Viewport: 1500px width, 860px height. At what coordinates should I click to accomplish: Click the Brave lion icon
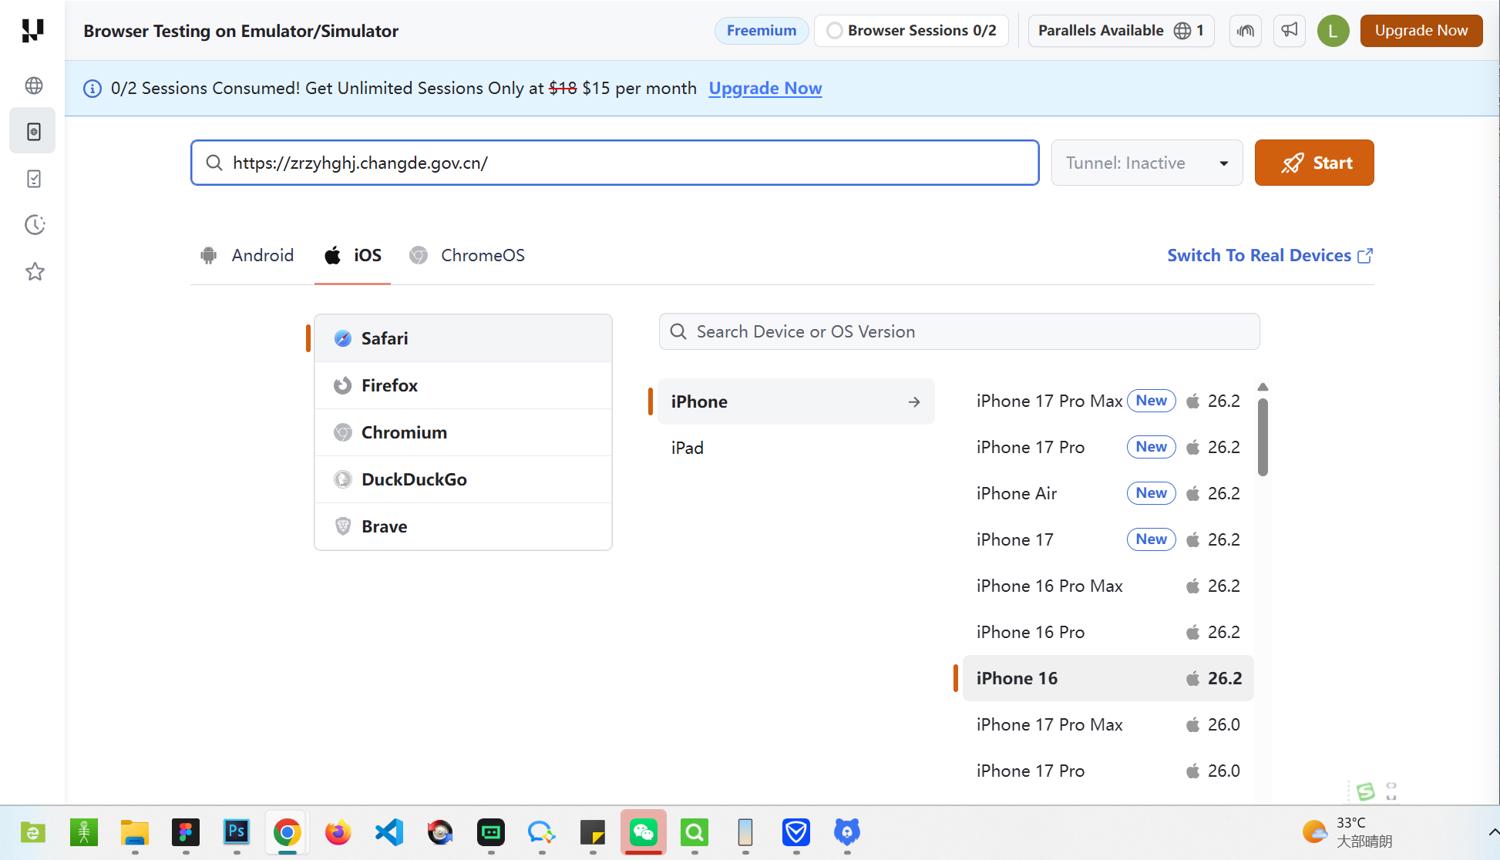coord(343,526)
